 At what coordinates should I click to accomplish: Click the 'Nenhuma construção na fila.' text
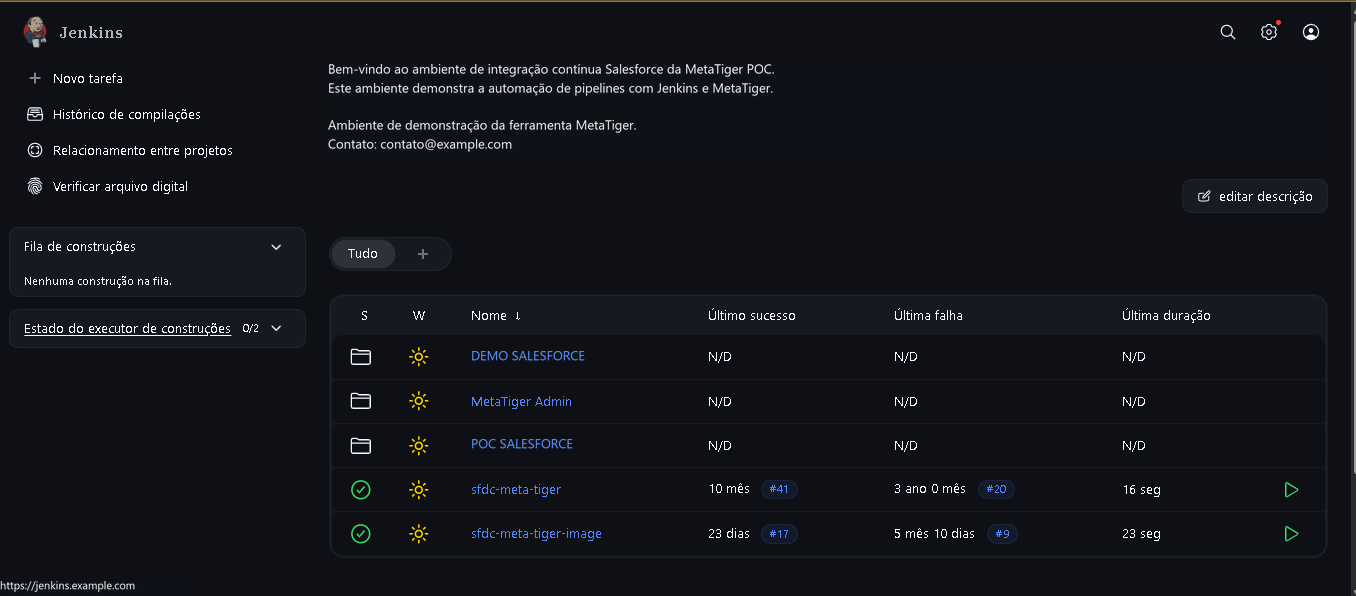(98, 281)
